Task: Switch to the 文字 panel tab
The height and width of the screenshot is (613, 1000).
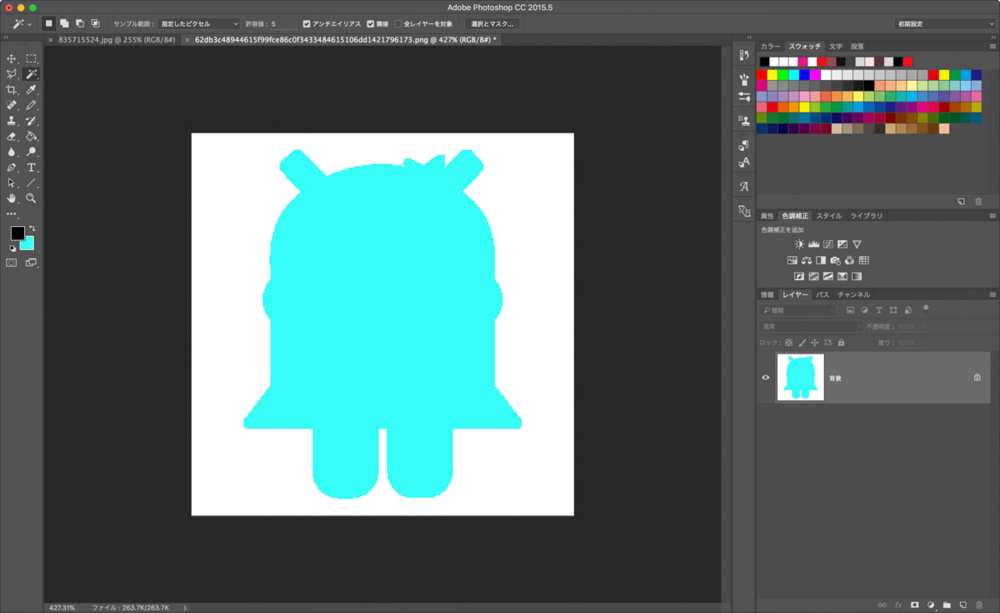Action: tap(835, 47)
